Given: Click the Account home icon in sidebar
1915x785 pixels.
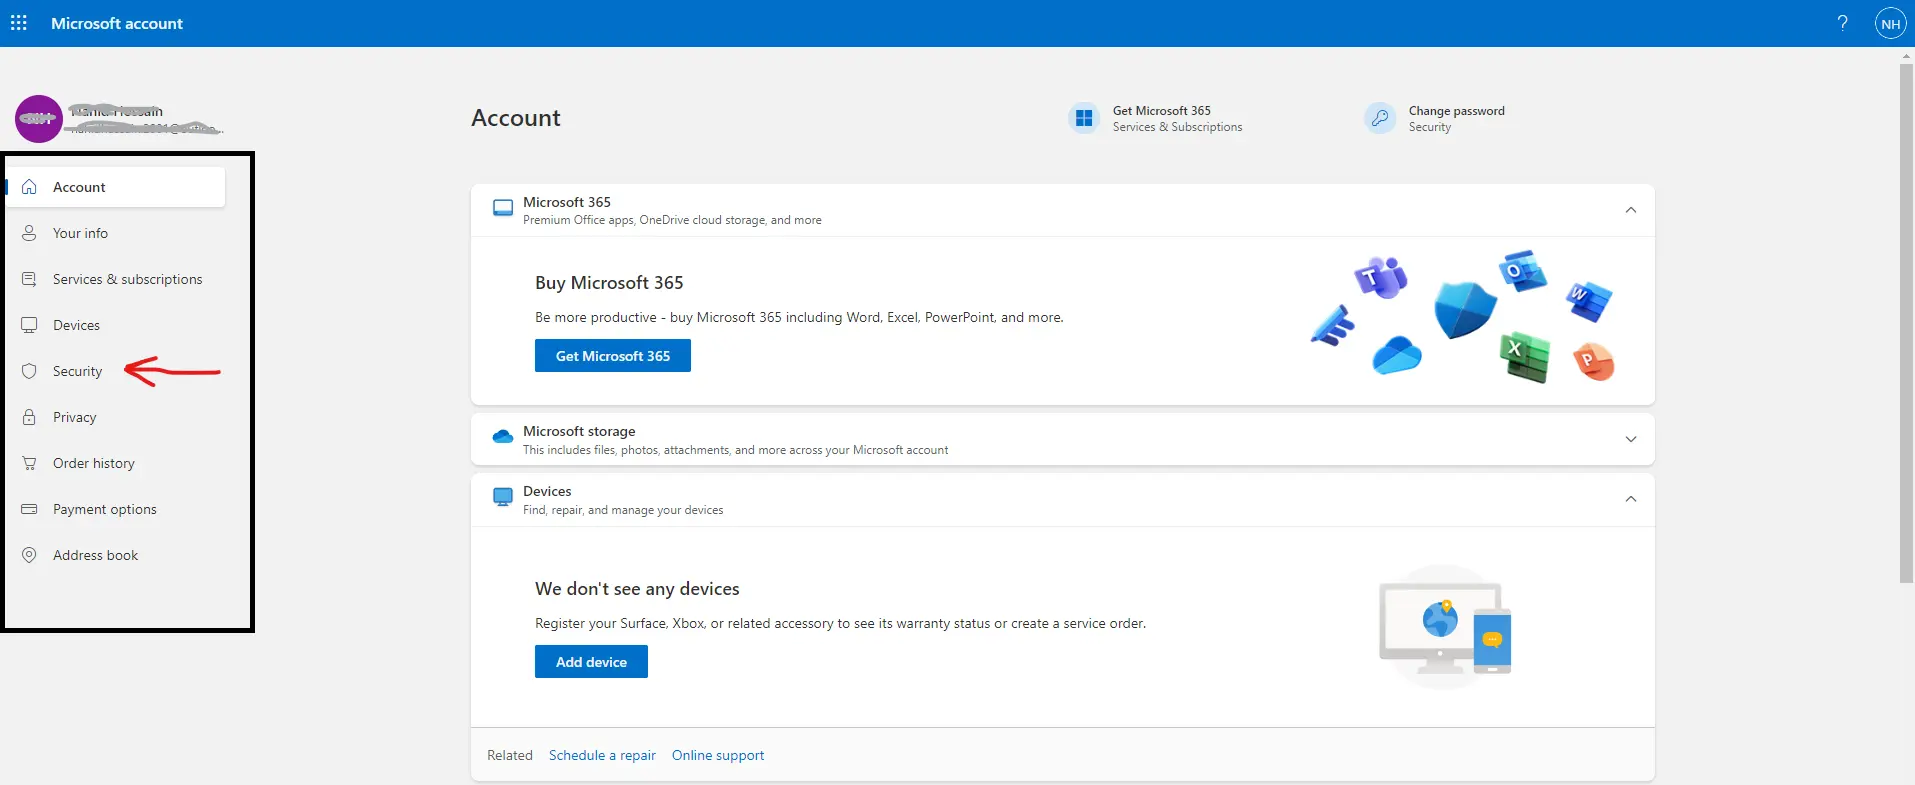Looking at the screenshot, I should tap(29, 187).
